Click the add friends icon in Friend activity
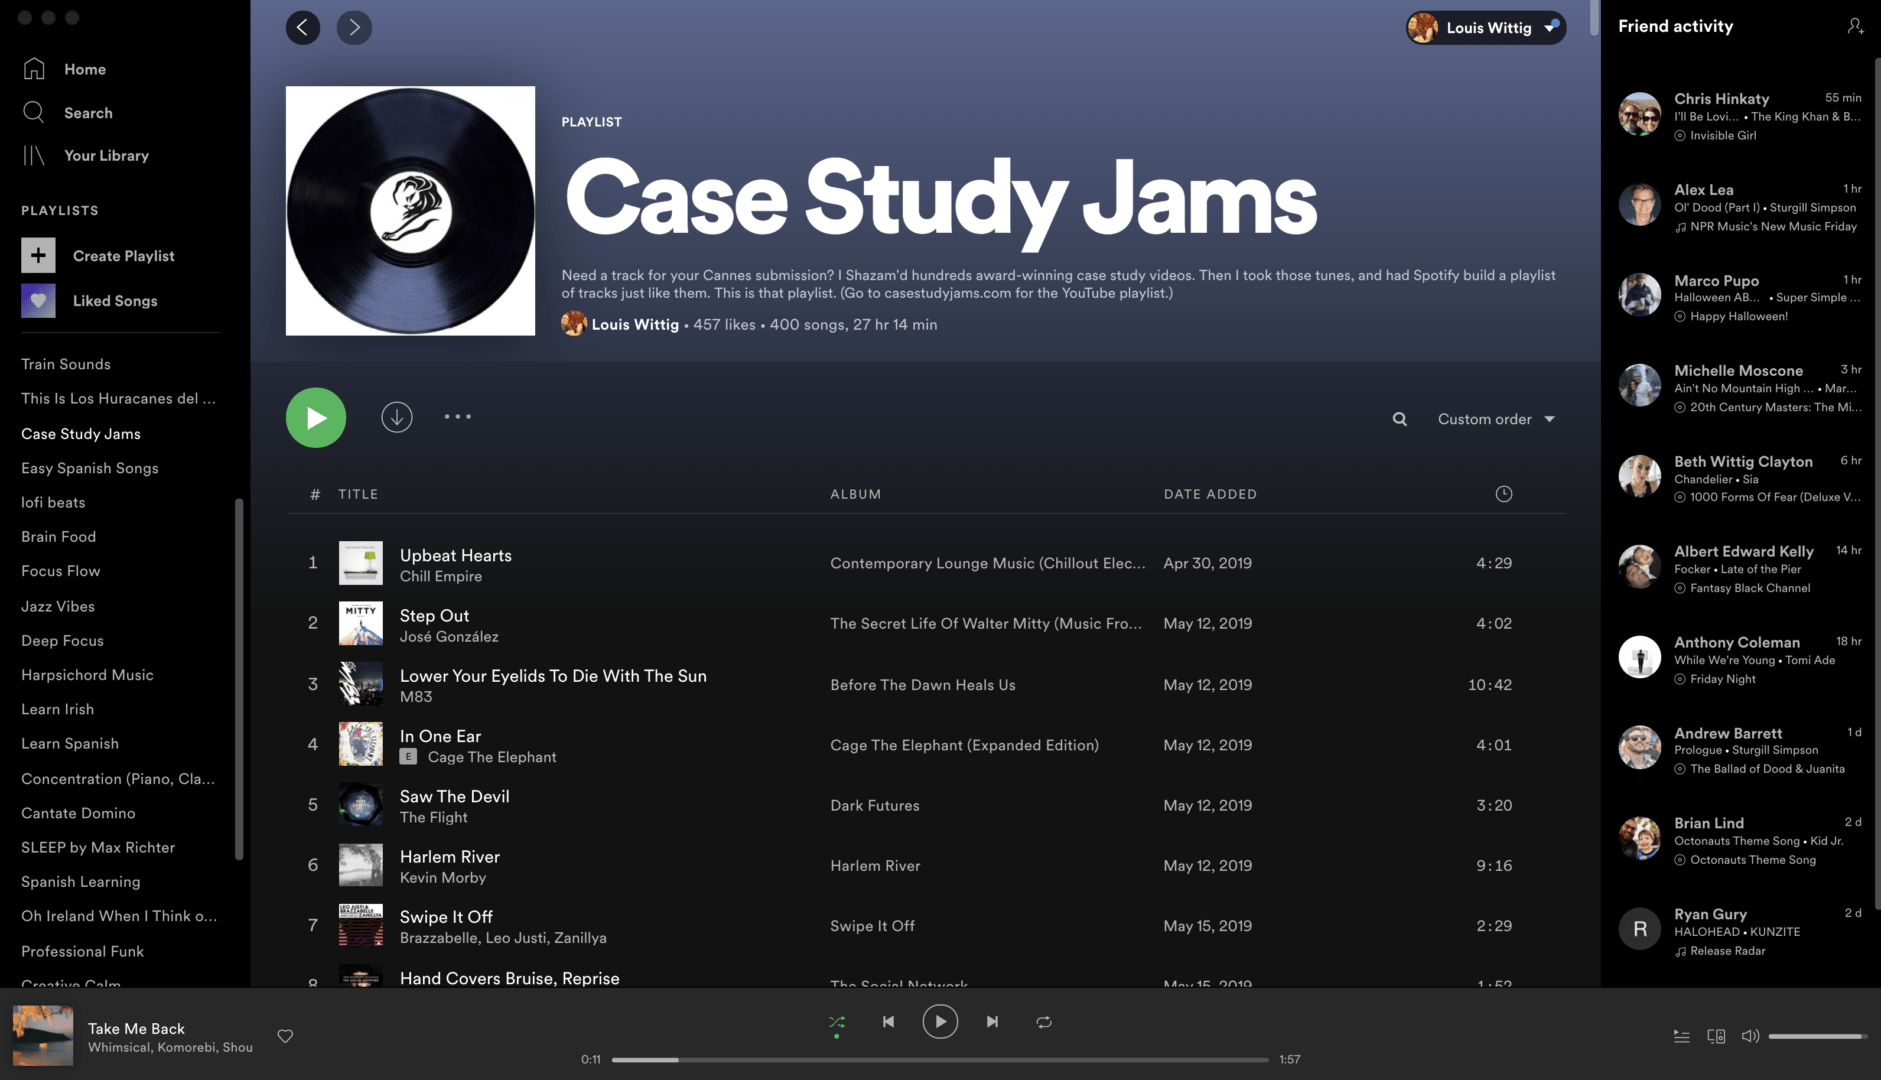This screenshot has height=1080, width=1881. point(1855,26)
